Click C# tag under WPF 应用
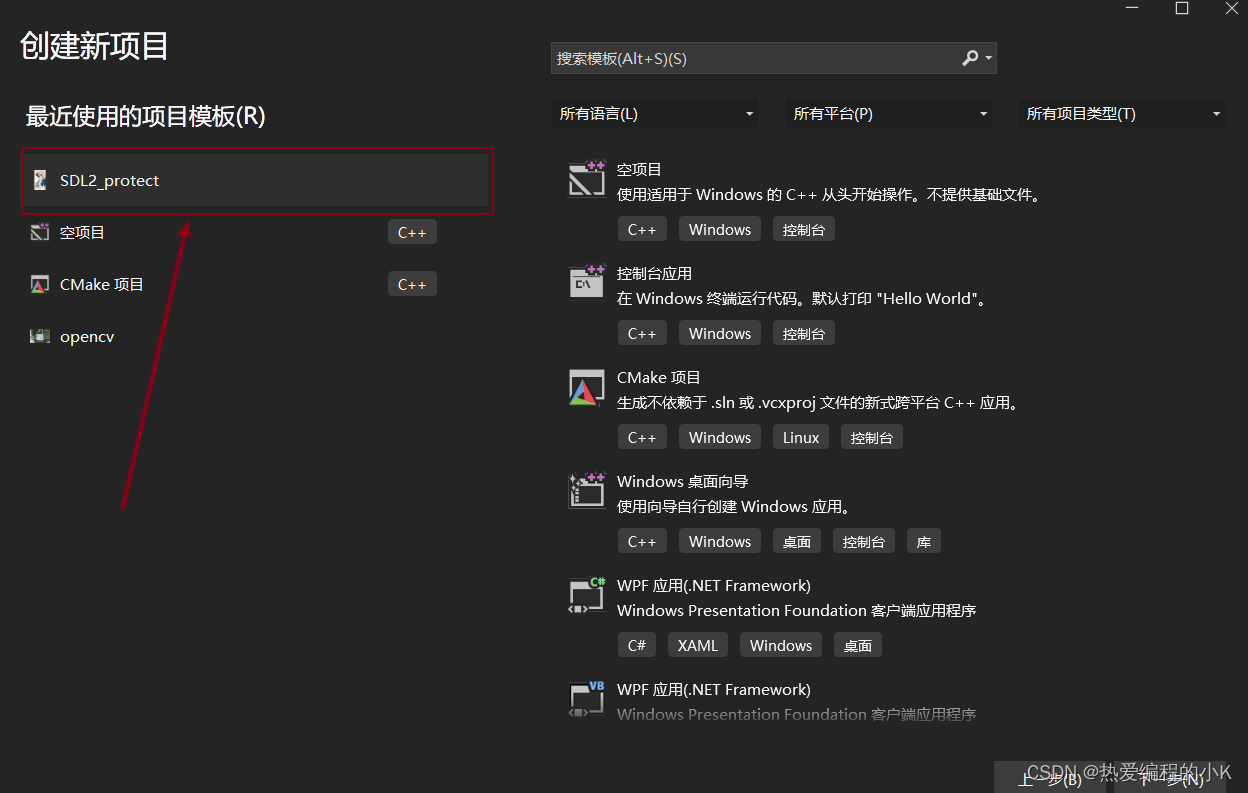The width and height of the screenshot is (1248, 793). [637, 645]
